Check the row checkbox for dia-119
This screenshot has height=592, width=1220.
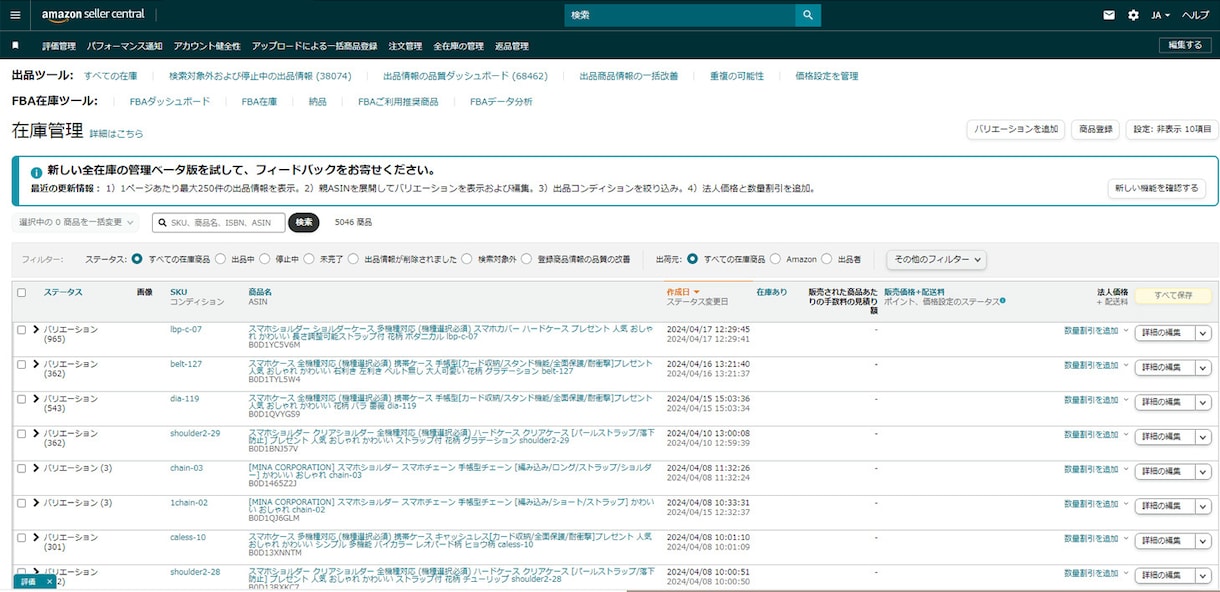coord(22,398)
